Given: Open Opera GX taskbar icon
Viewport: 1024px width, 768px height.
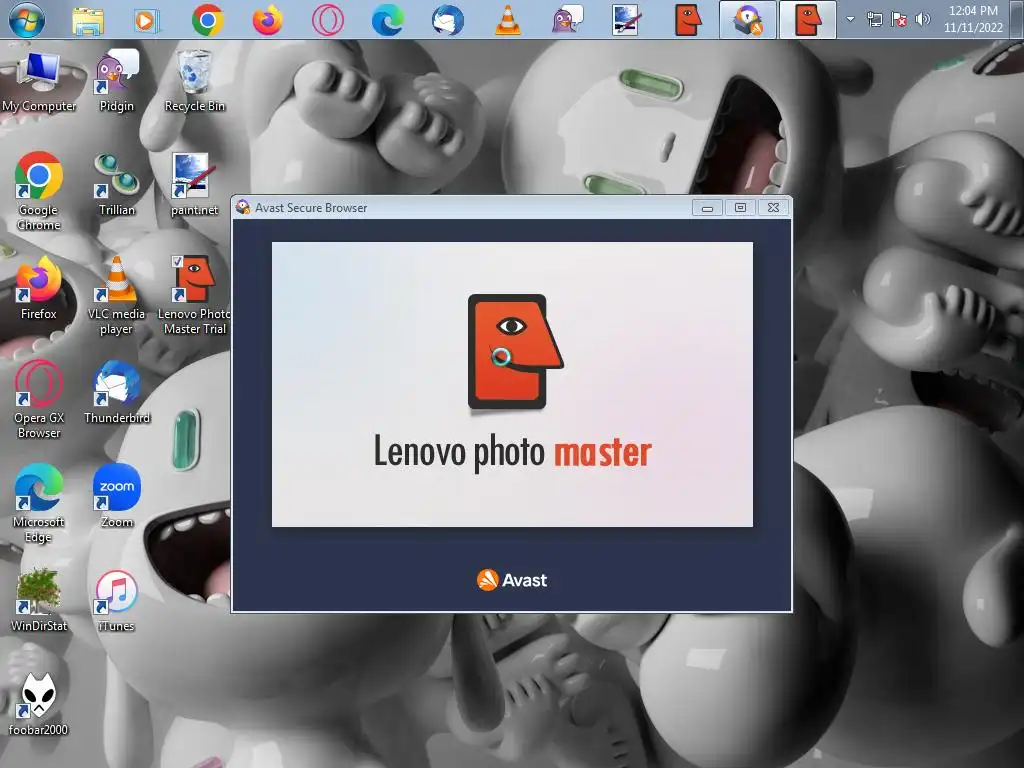Looking at the screenshot, I should tap(328, 20).
